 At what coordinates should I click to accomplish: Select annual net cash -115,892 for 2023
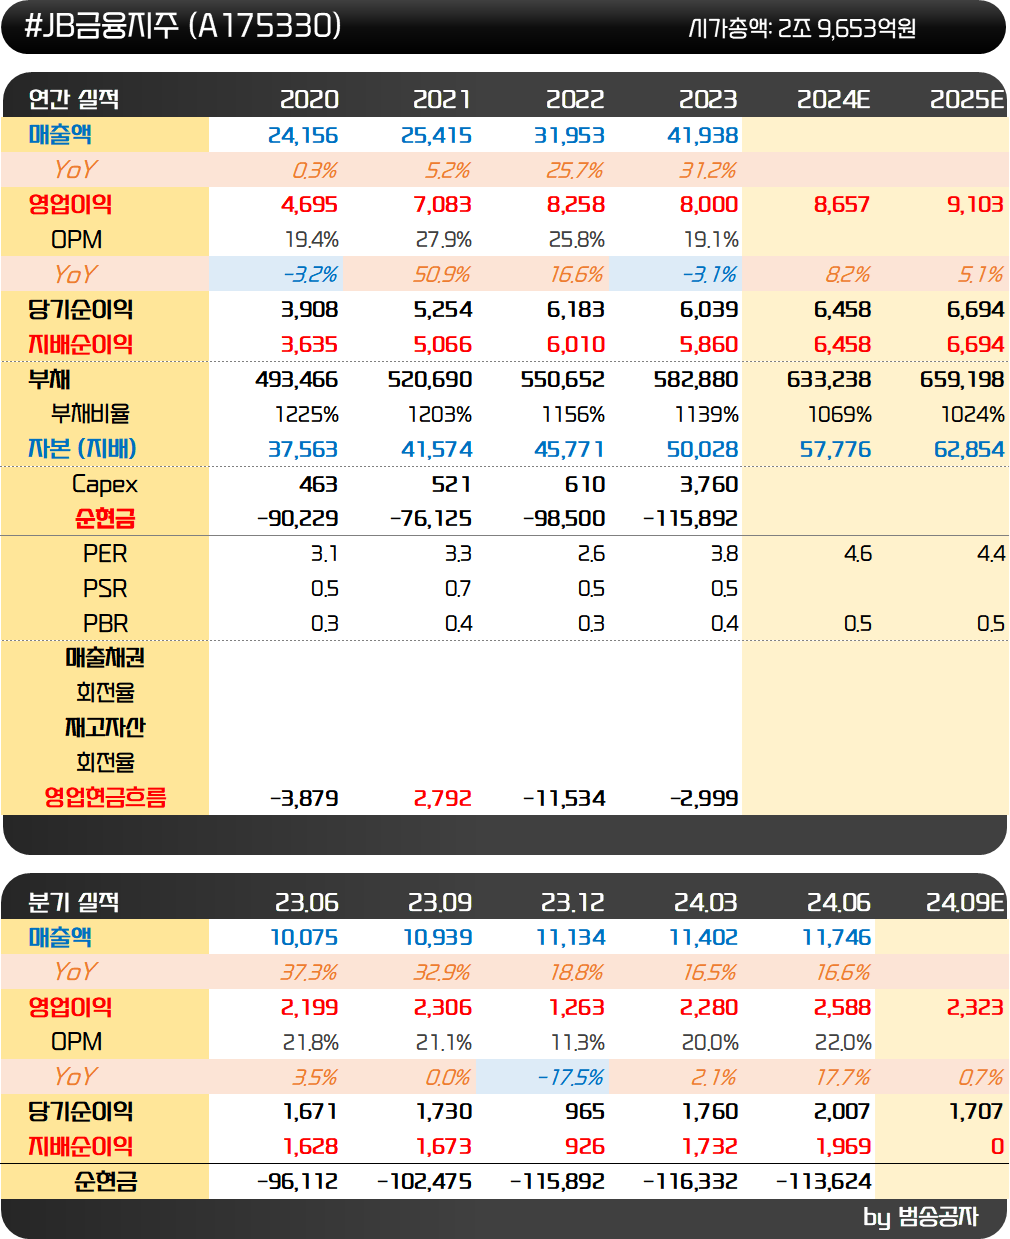(x=690, y=518)
